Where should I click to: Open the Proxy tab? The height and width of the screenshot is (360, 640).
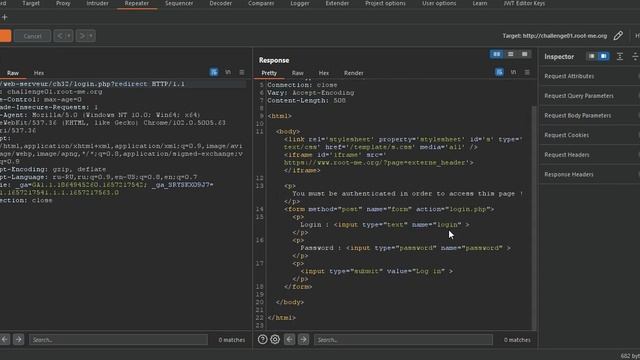coord(63,3)
